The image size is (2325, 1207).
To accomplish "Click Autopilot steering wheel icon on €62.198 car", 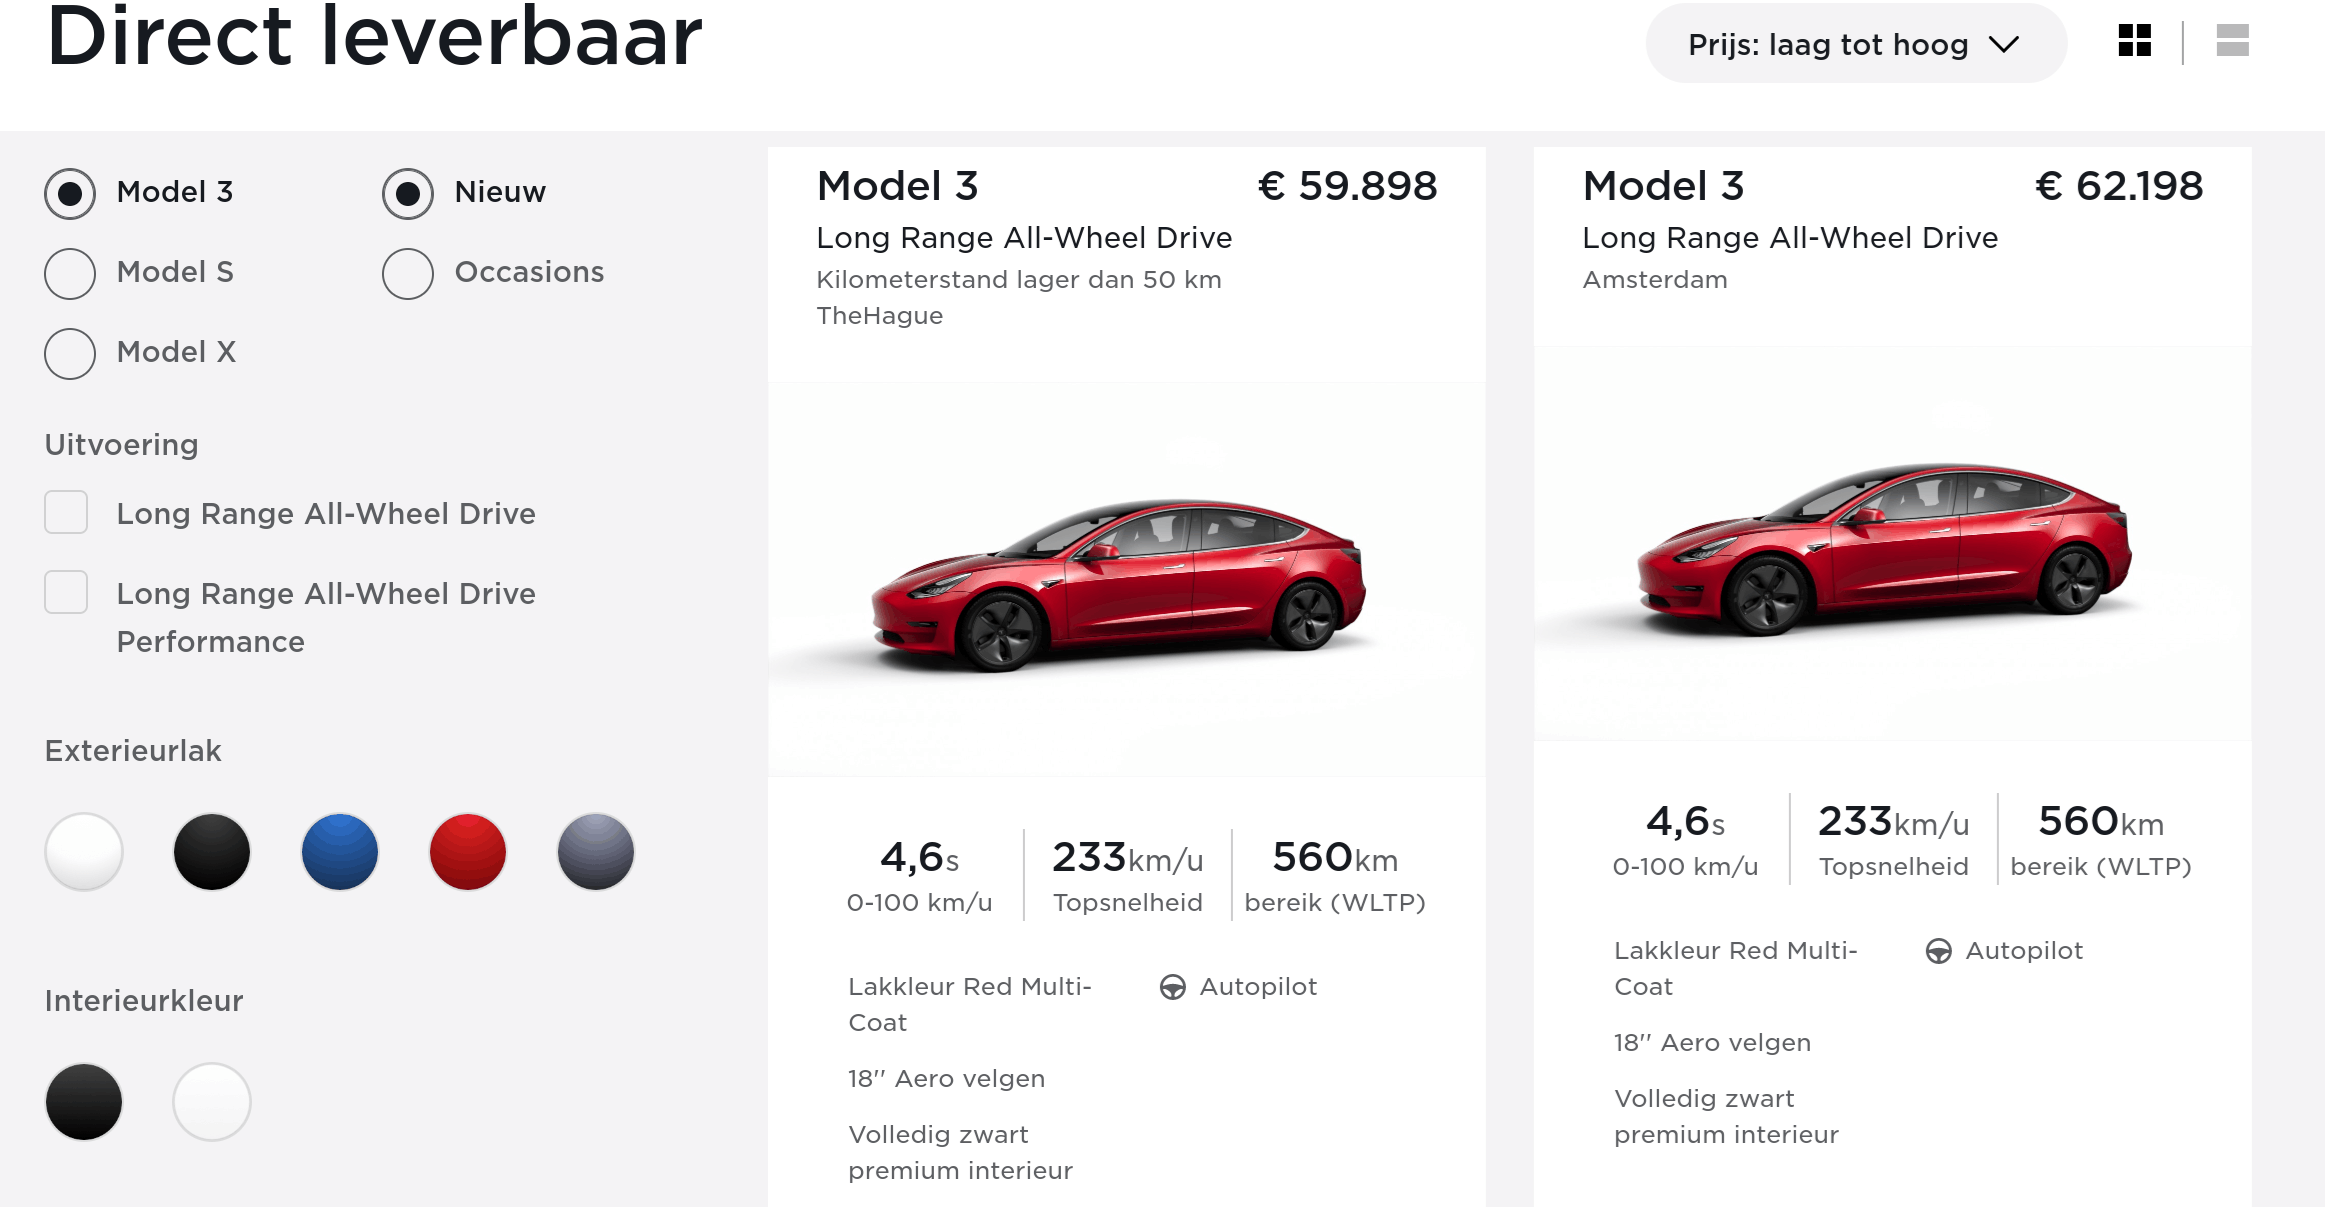I will coord(1939,951).
